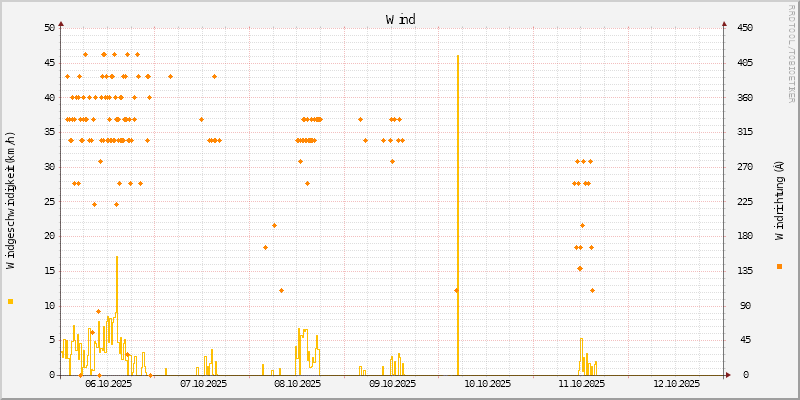Viewport: 800px width, 400px height.
Task: Click the yellow wind speed legend square
Action: point(10,301)
